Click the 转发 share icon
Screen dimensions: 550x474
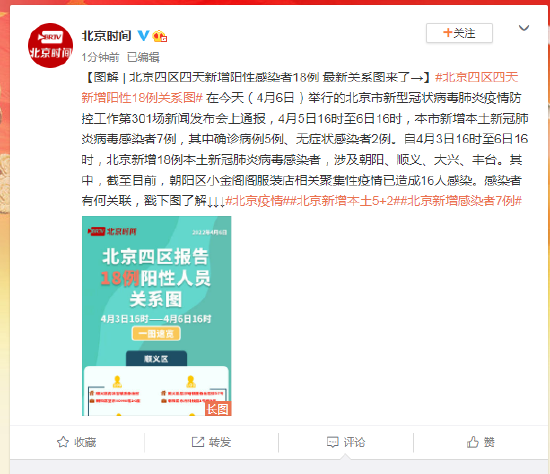coord(198,442)
